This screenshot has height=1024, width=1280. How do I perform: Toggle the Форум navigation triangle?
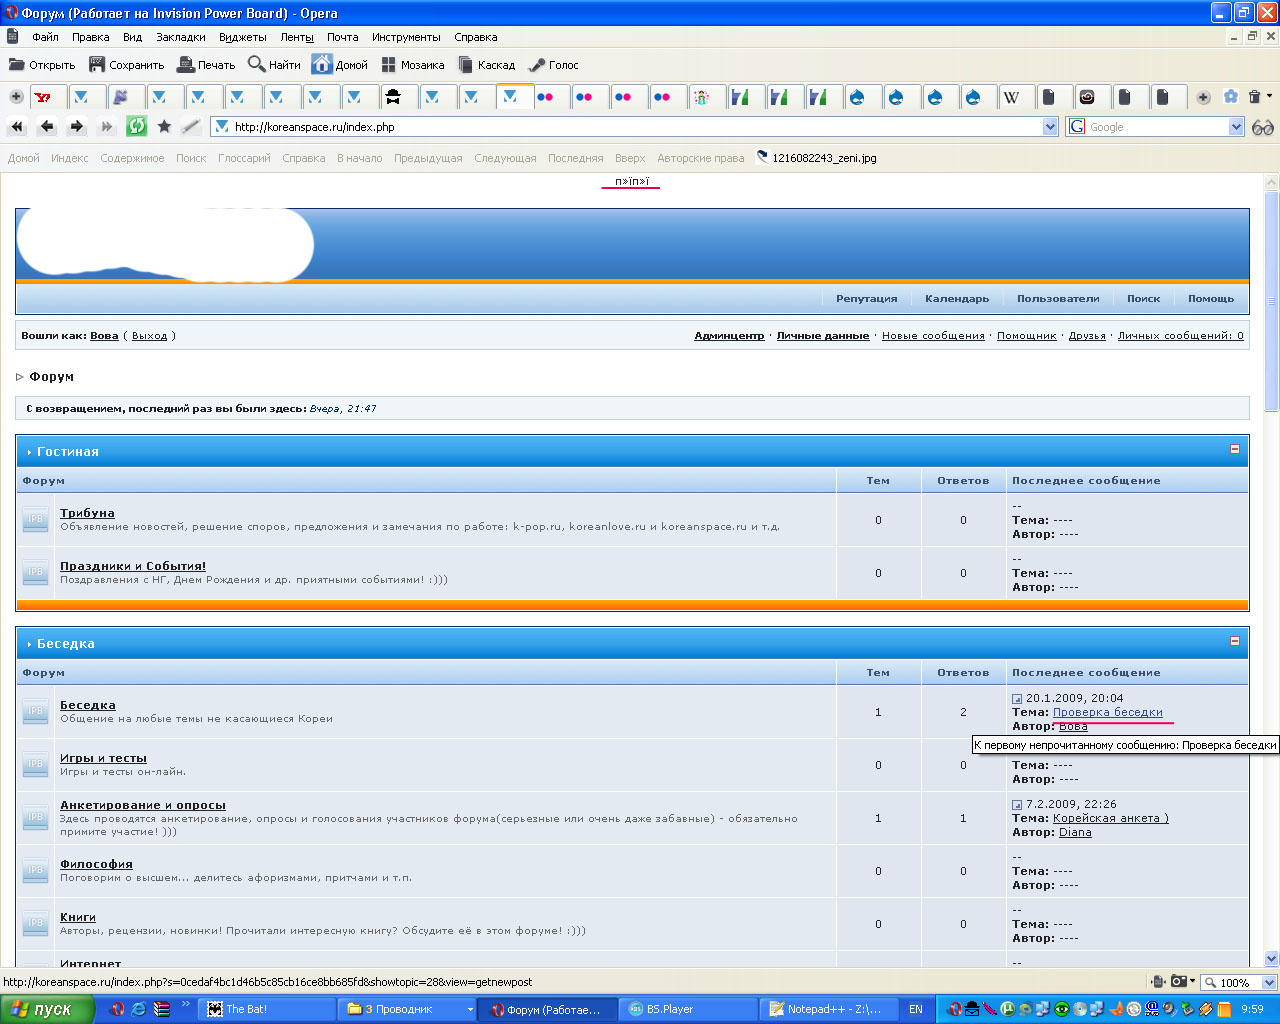(x=19, y=377)
